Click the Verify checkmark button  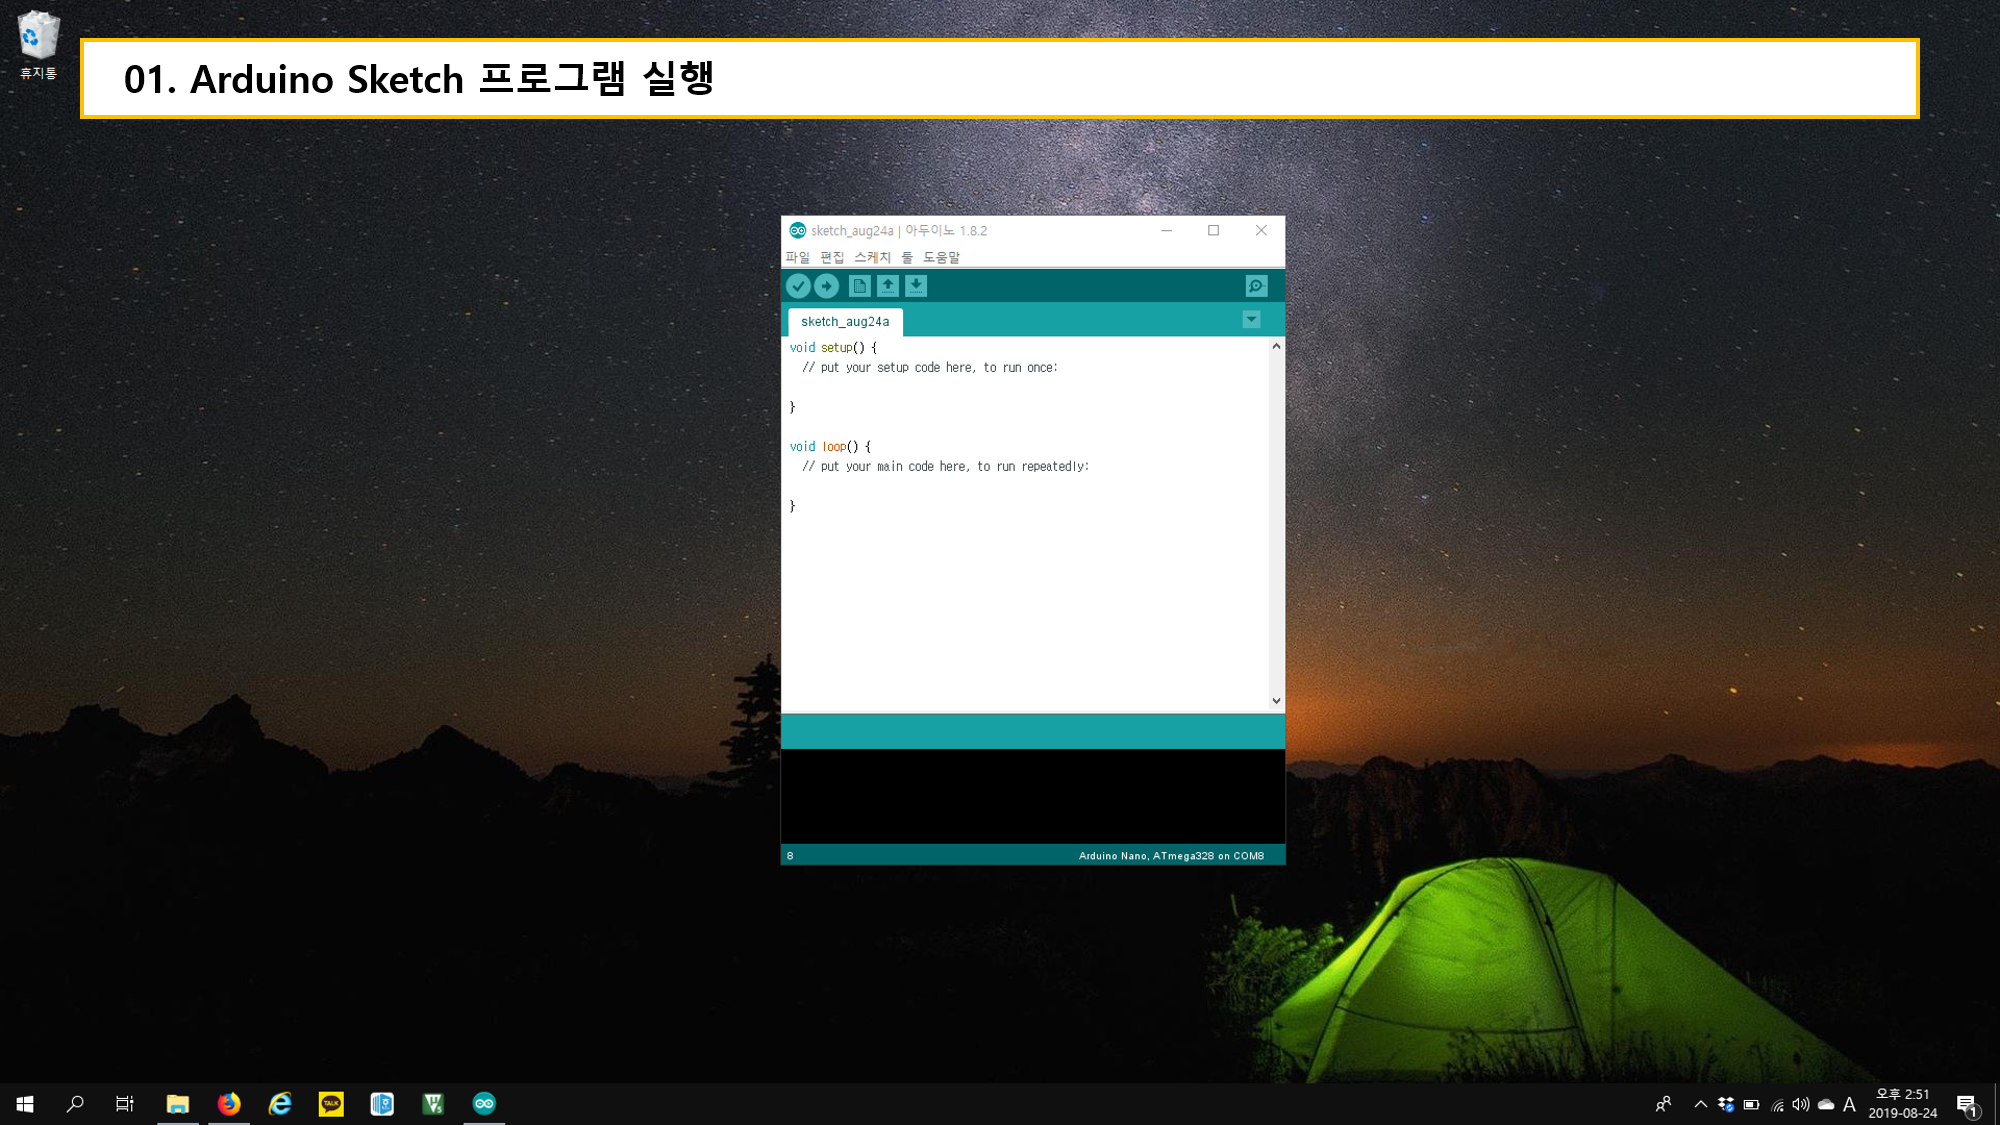point(798,286)
